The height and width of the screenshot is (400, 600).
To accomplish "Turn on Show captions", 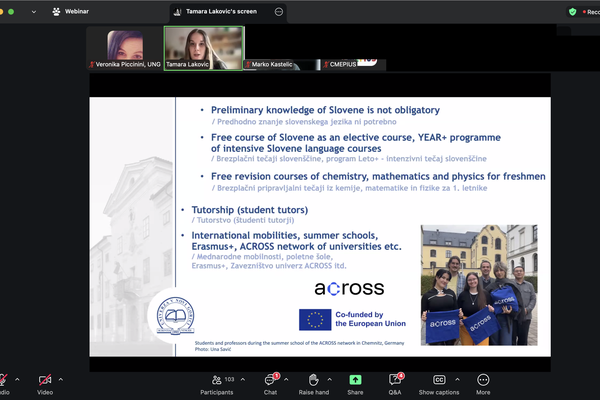I will 439,384.
